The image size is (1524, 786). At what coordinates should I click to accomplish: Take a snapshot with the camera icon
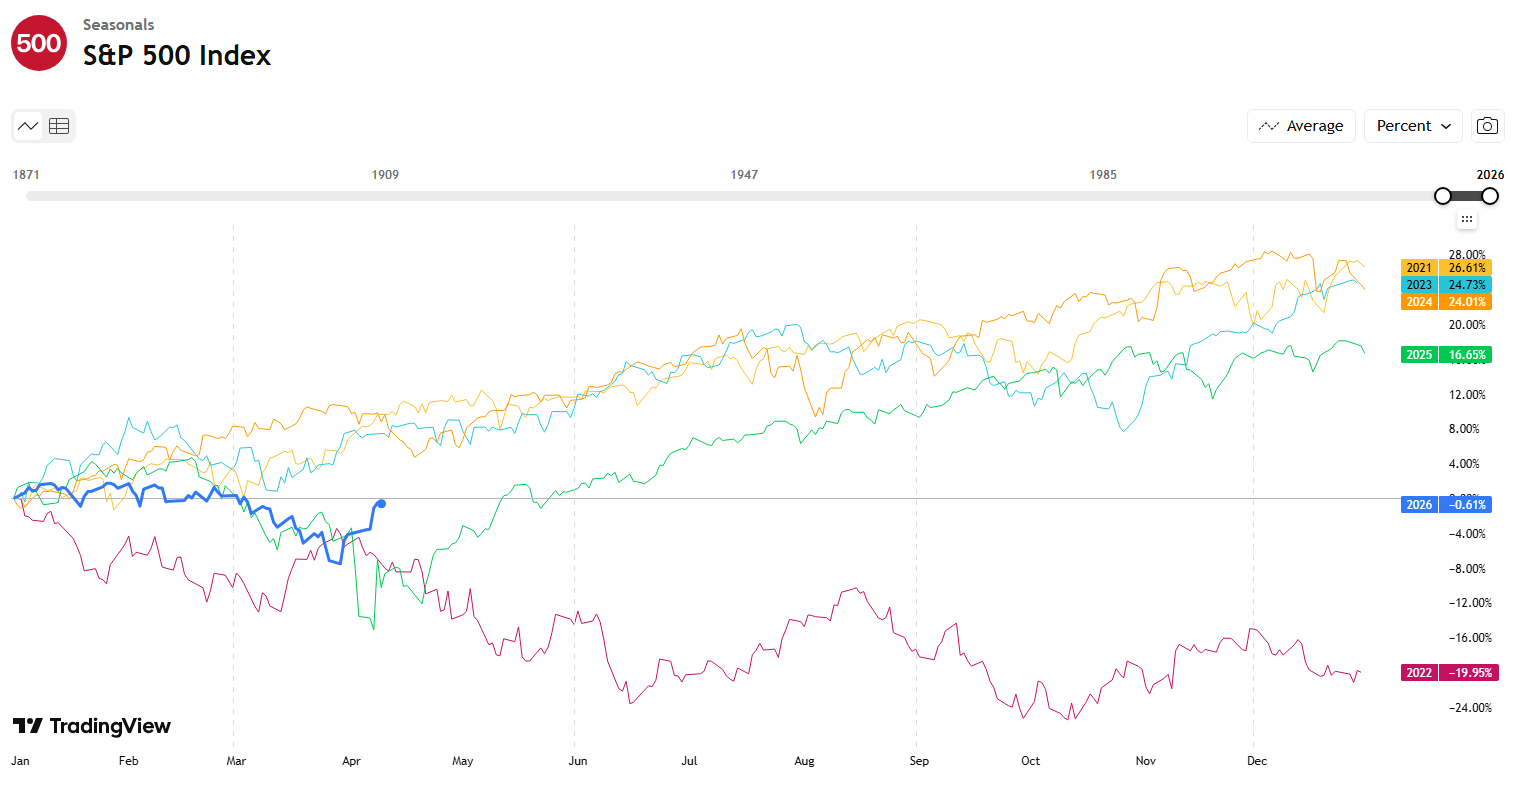coord(1487,126)
